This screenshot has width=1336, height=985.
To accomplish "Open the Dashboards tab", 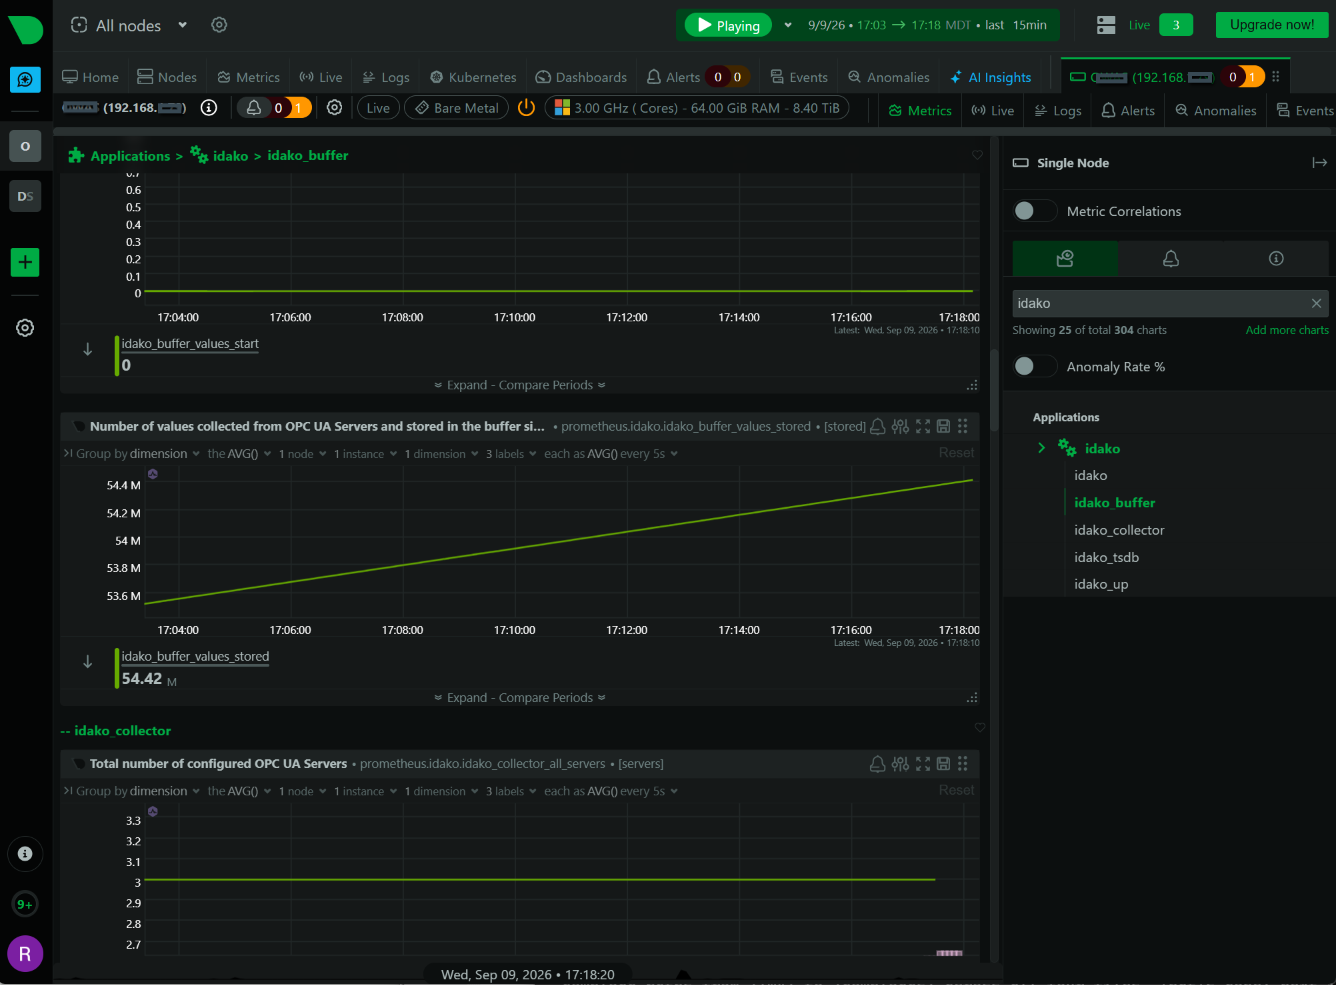I will click(x=581, y=77).
